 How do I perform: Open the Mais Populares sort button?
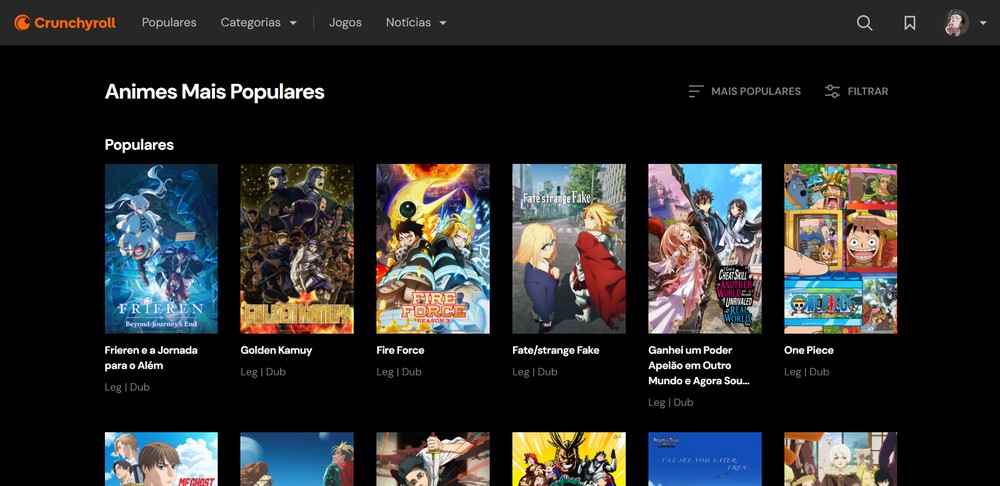(x=745, y=91)
